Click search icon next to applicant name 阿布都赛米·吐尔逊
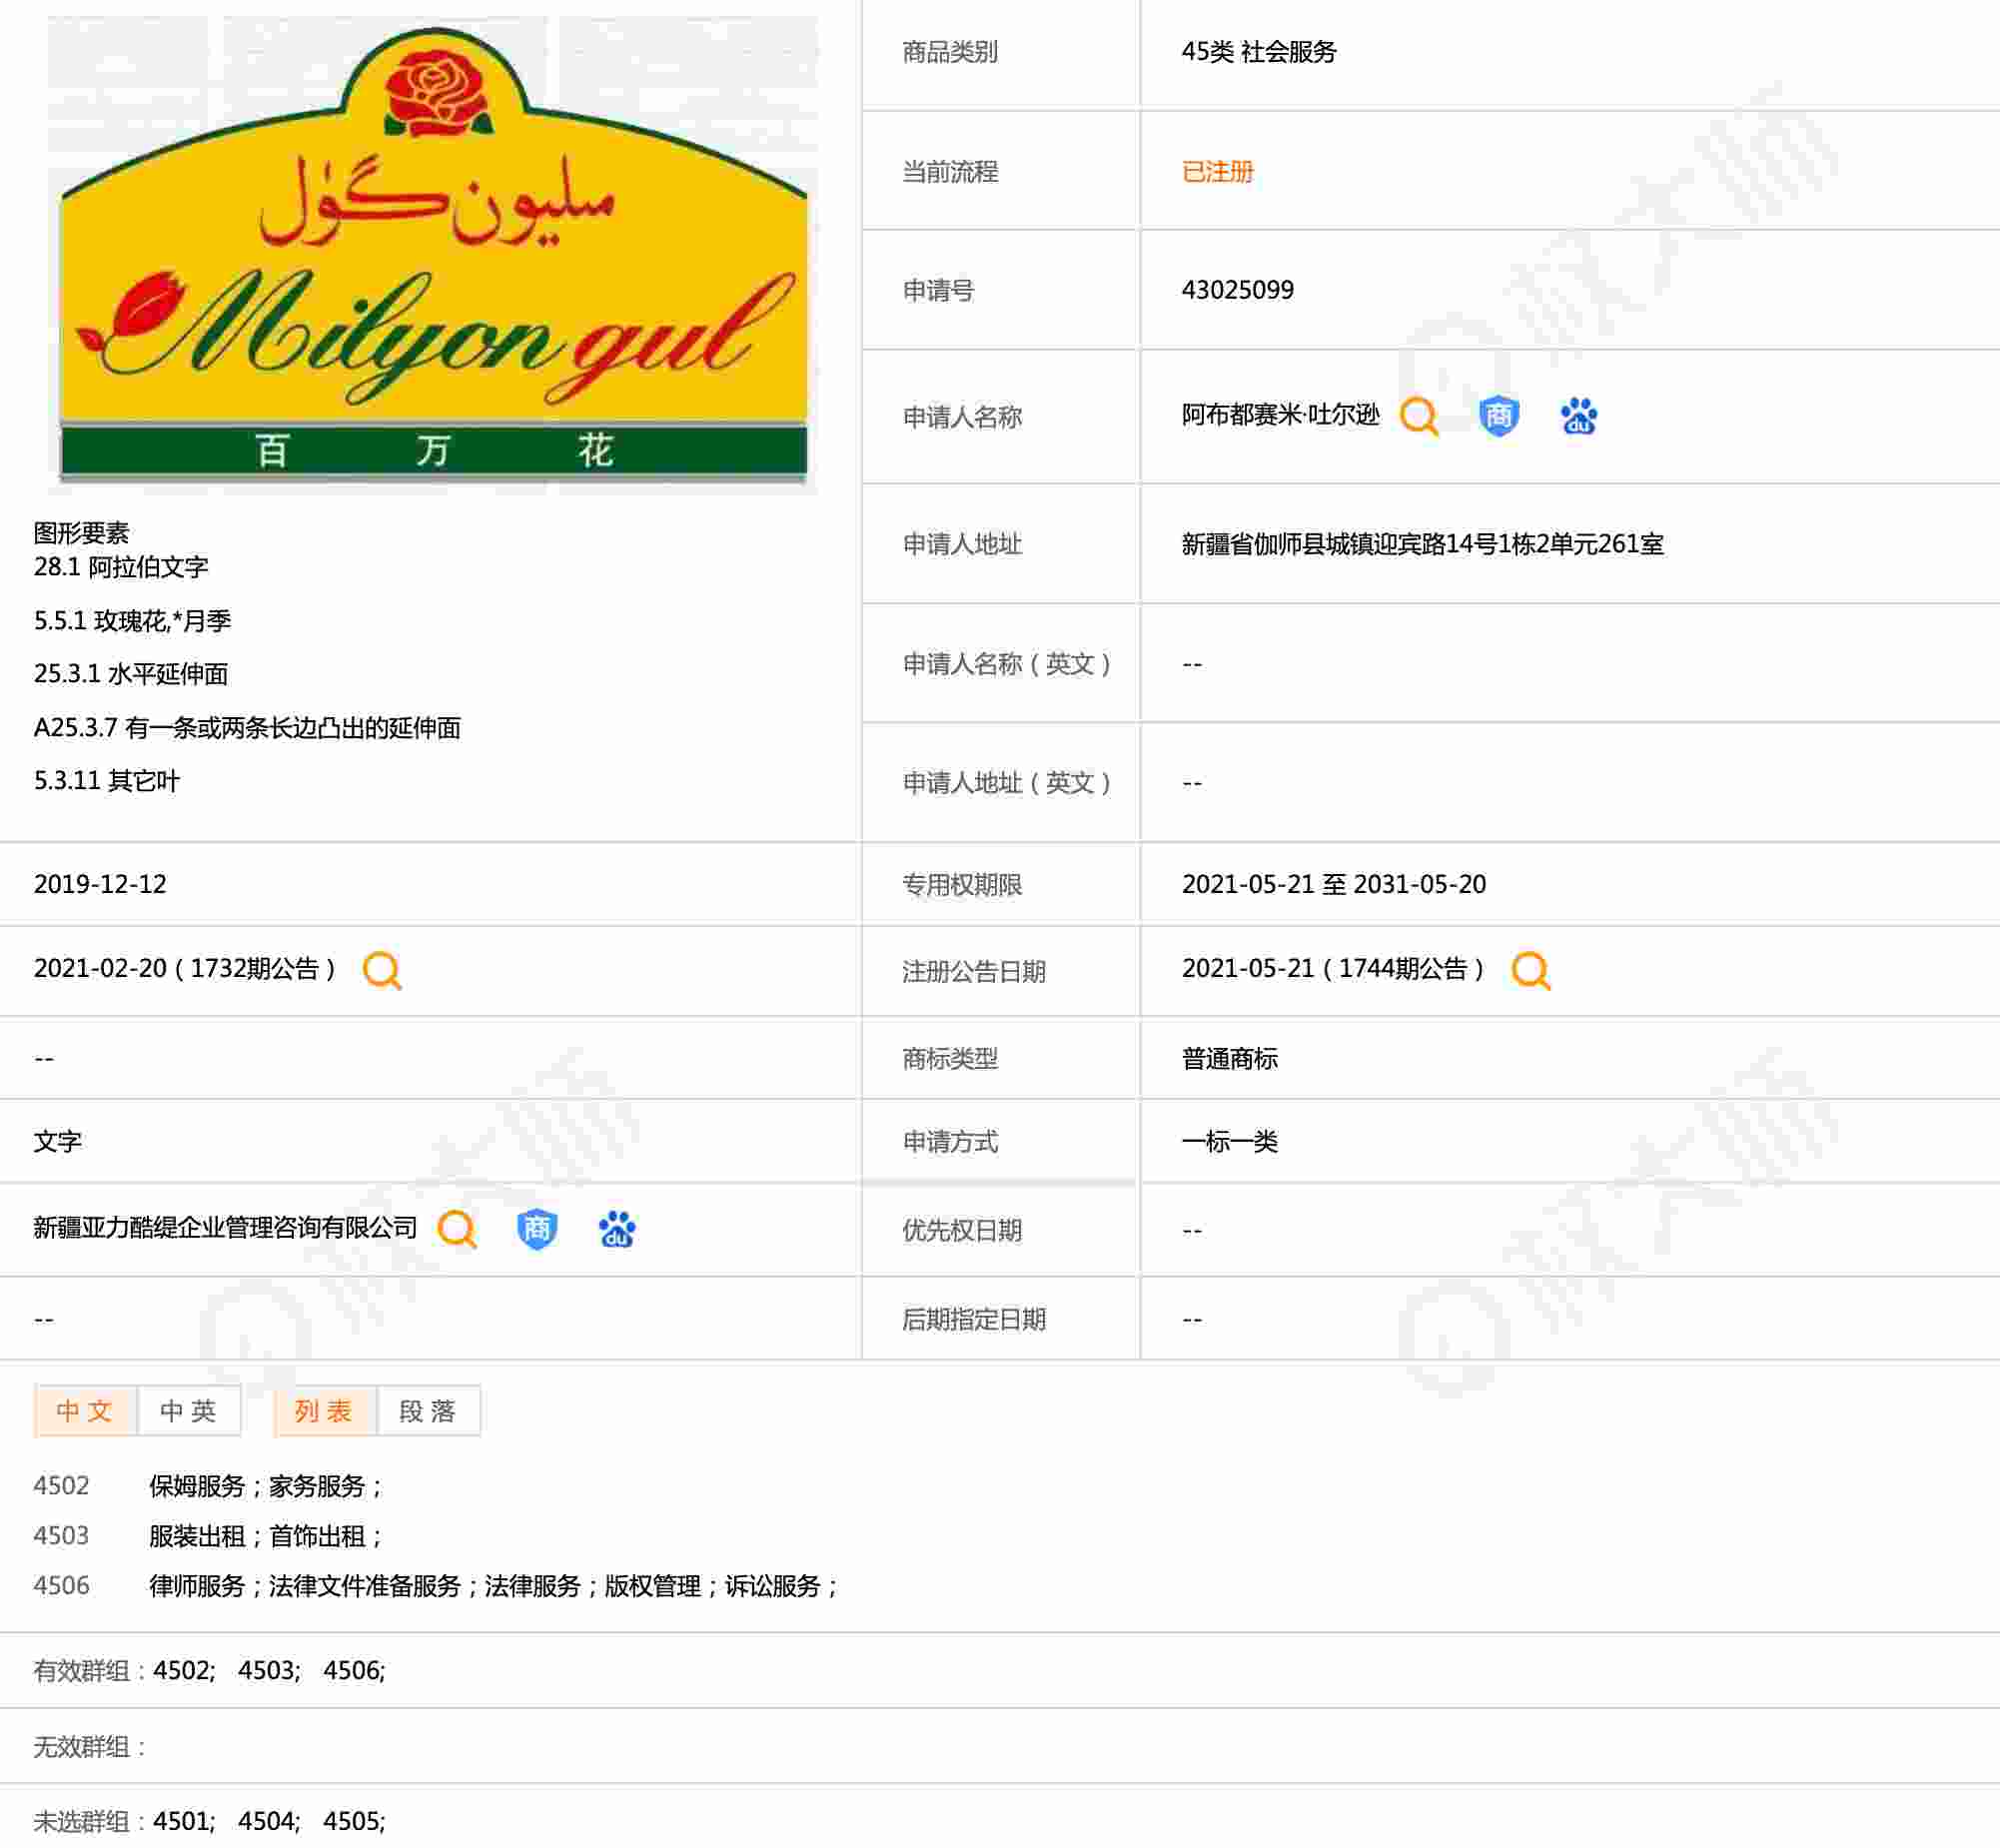2000x1848 pixels. tap(1418, 416)
